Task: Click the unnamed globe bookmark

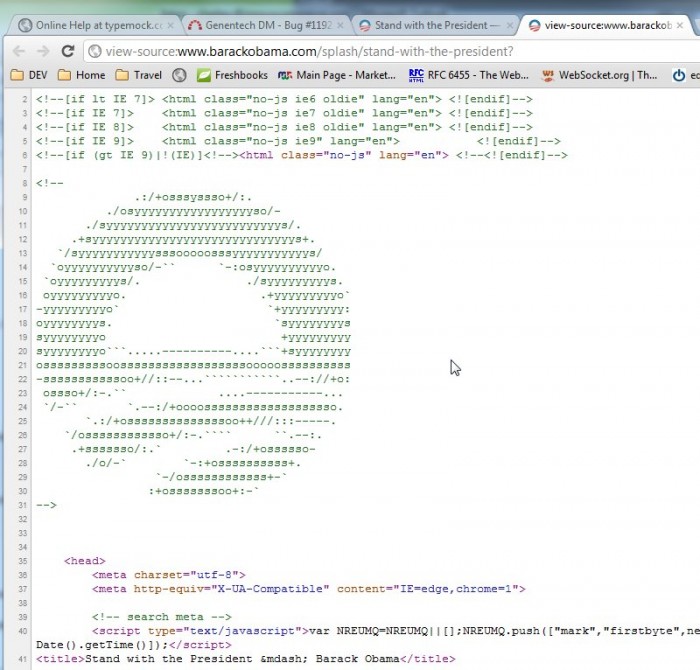Action: click(179, 75)
